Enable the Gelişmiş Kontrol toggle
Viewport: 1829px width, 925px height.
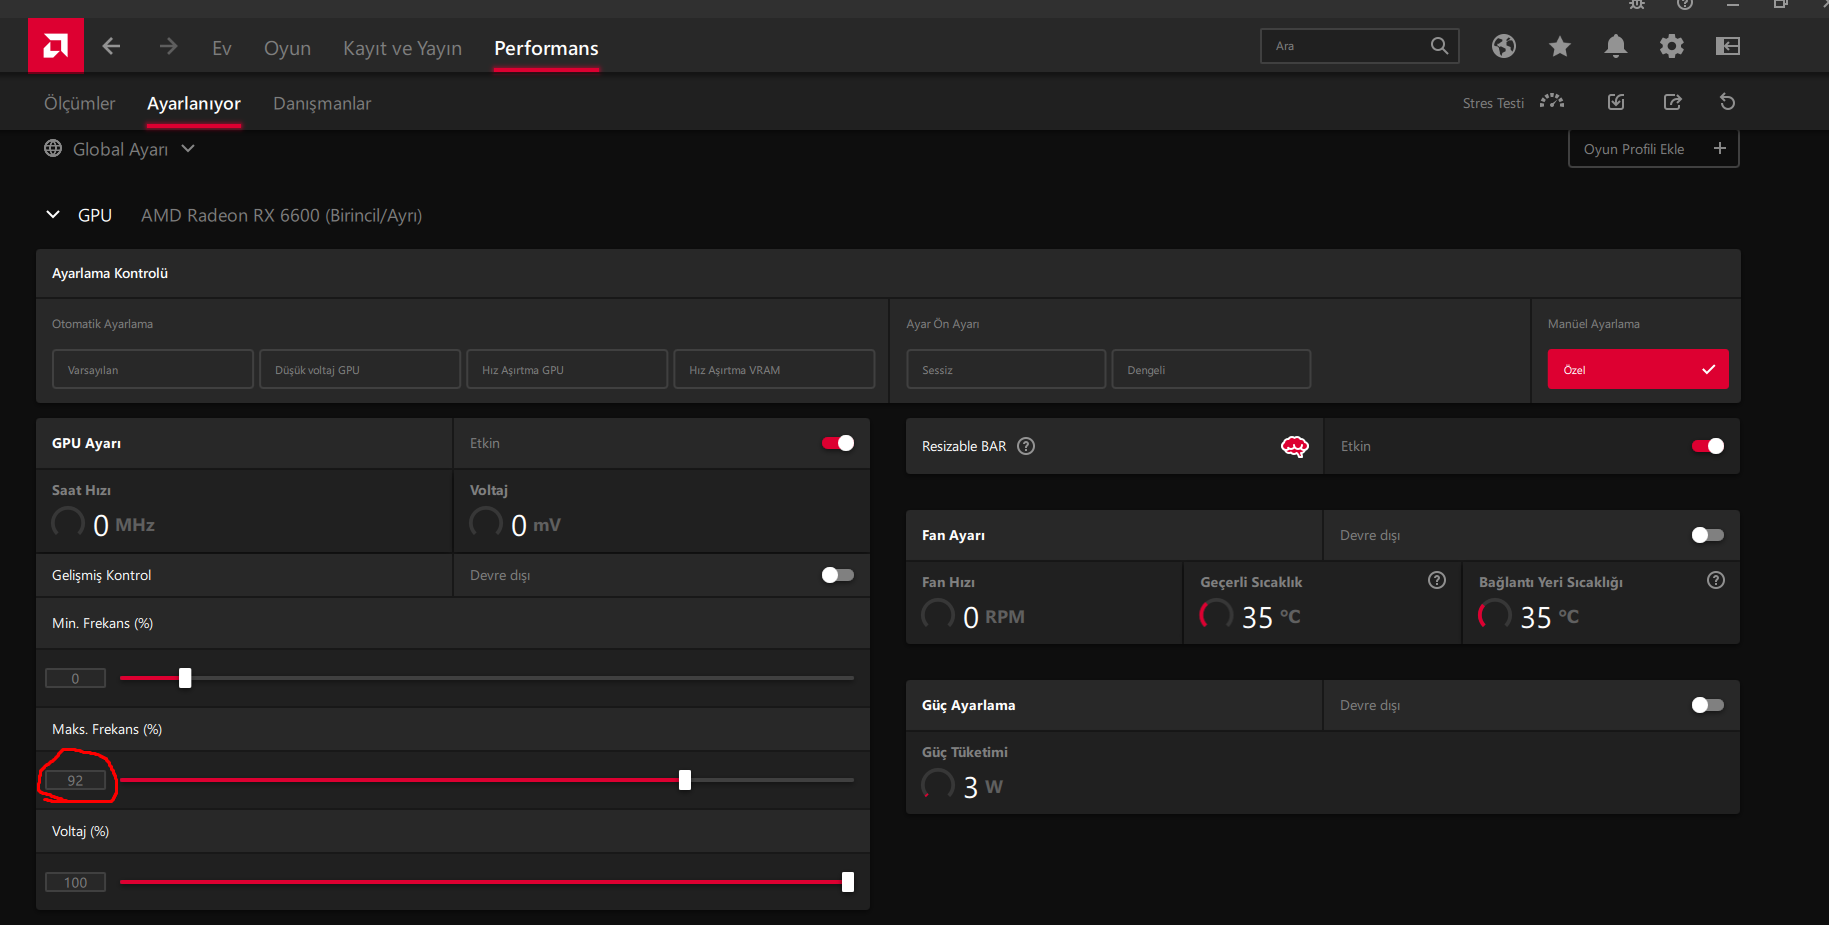838,575
